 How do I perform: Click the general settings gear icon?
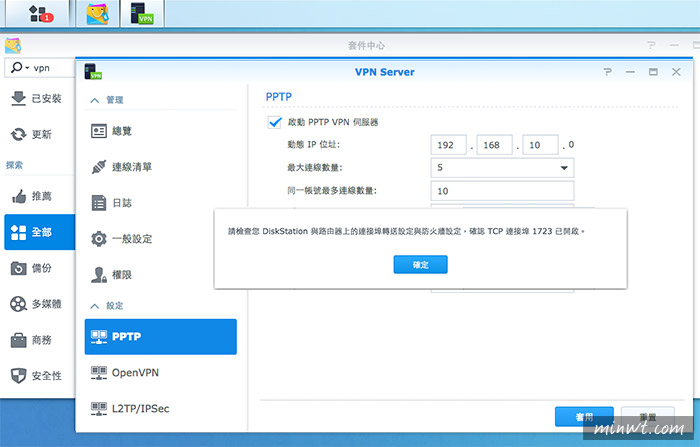point(99,239)
